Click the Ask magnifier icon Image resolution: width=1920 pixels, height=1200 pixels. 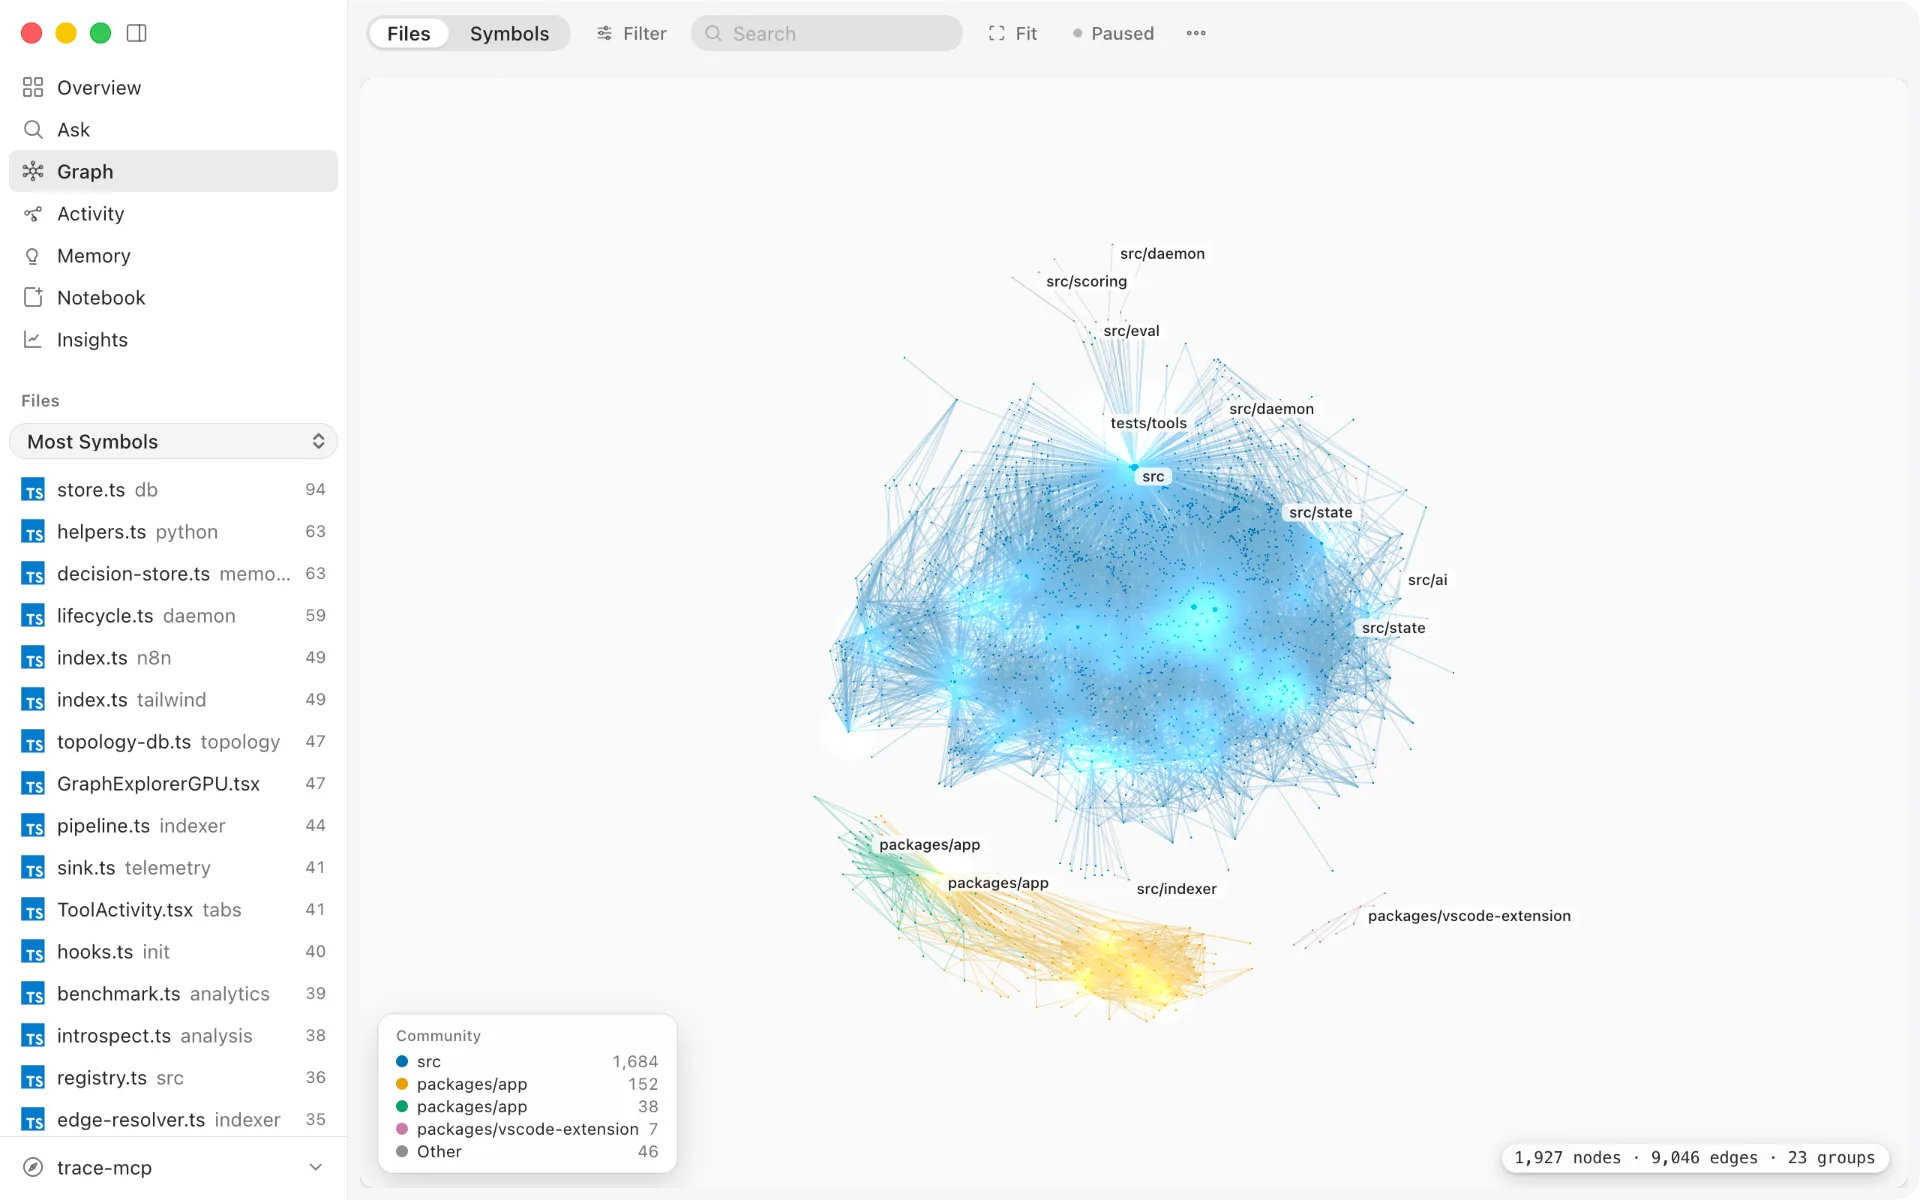tap(33, 130)
